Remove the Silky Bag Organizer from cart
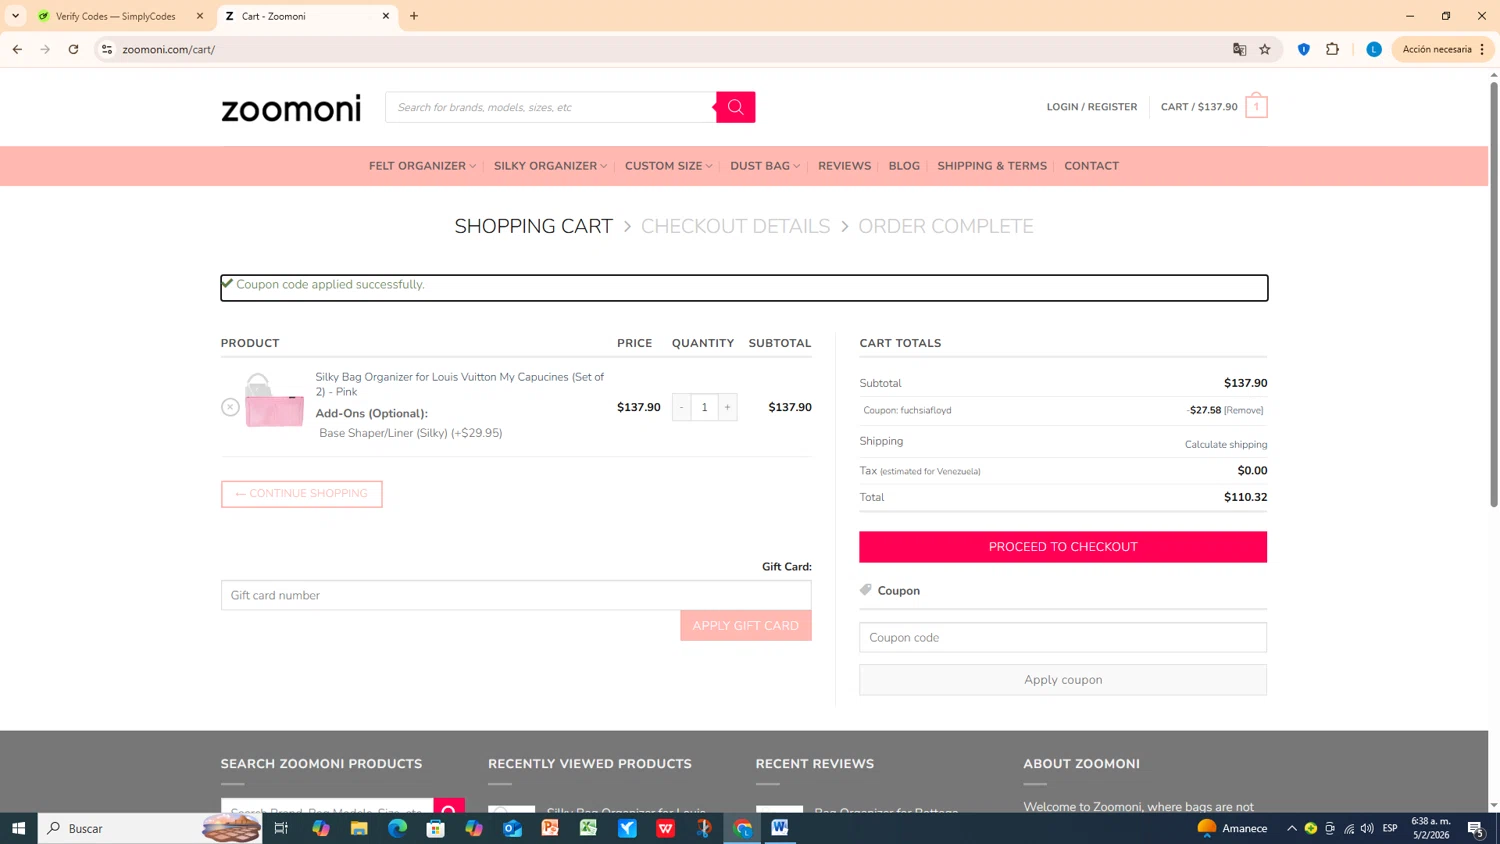Viewport: 1500px width, 844px height. coord(230,407)
